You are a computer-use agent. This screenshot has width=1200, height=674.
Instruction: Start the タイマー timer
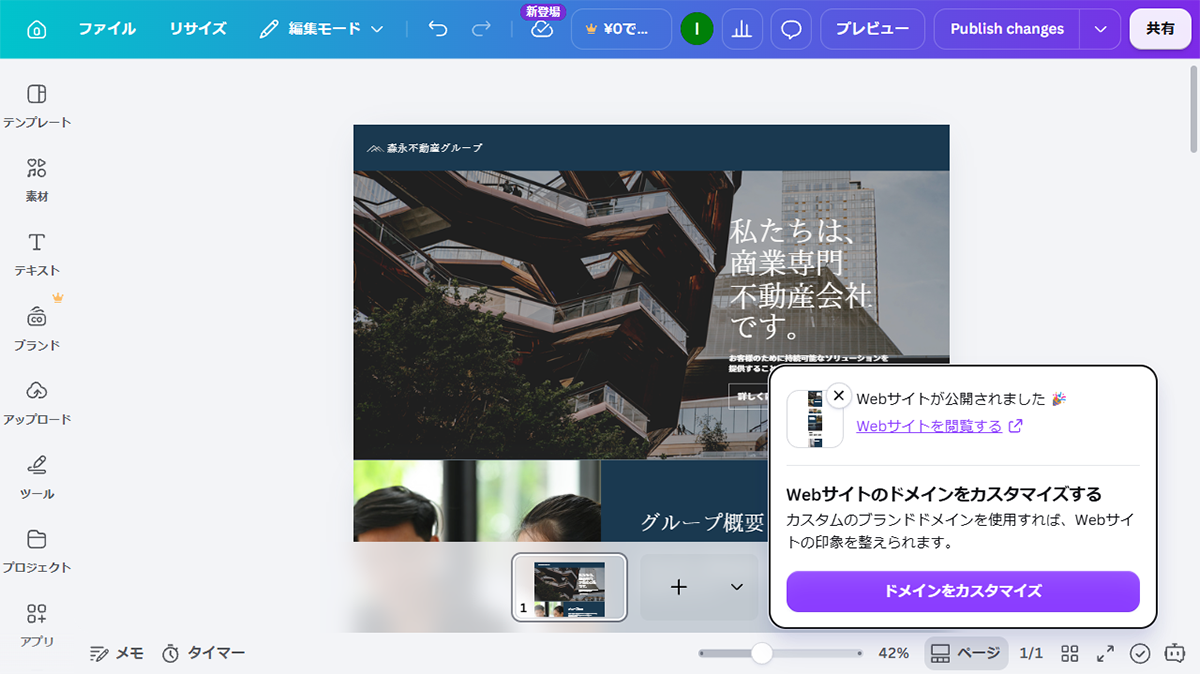[204, 653]
